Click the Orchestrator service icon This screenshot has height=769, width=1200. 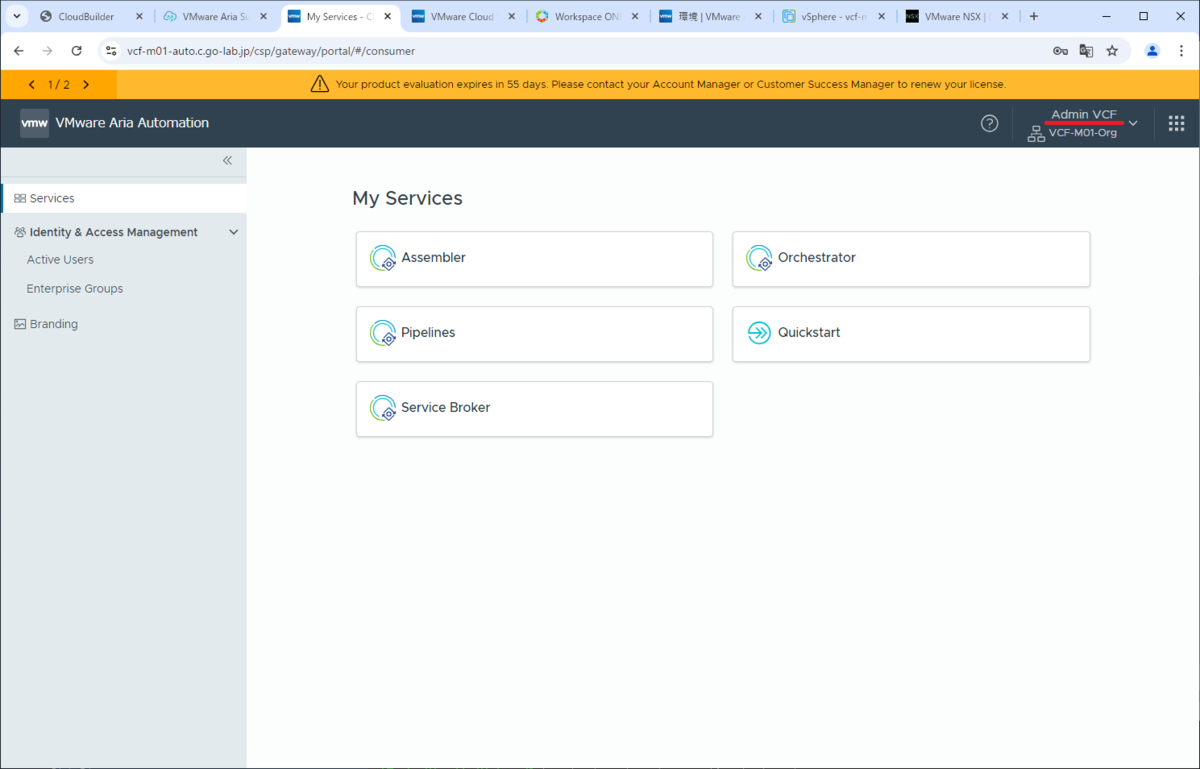(760, 258)
